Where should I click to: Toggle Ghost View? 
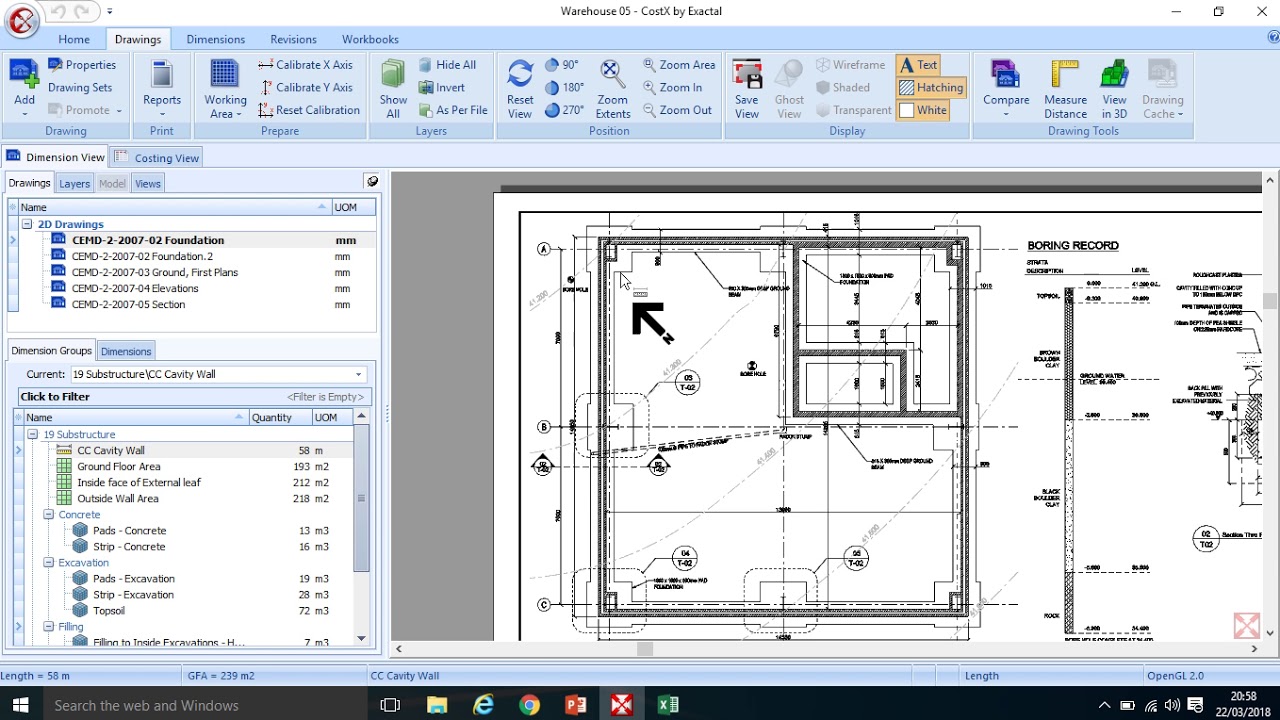coord(789,88)
